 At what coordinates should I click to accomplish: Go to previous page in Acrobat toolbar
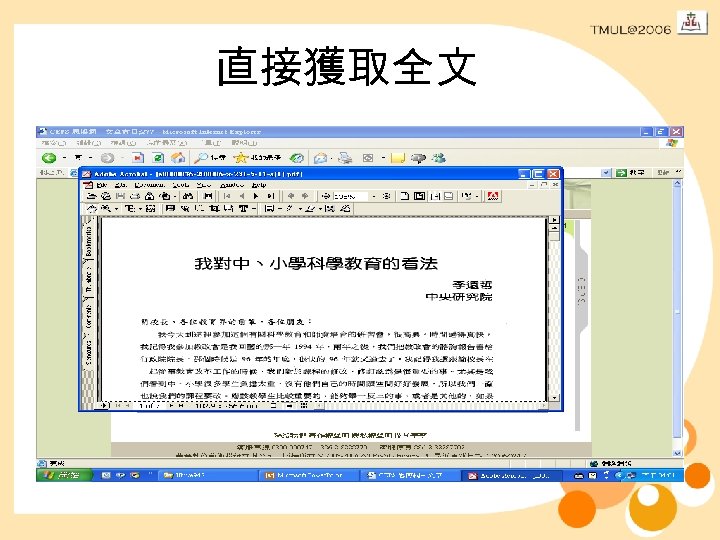pos(242,196)
